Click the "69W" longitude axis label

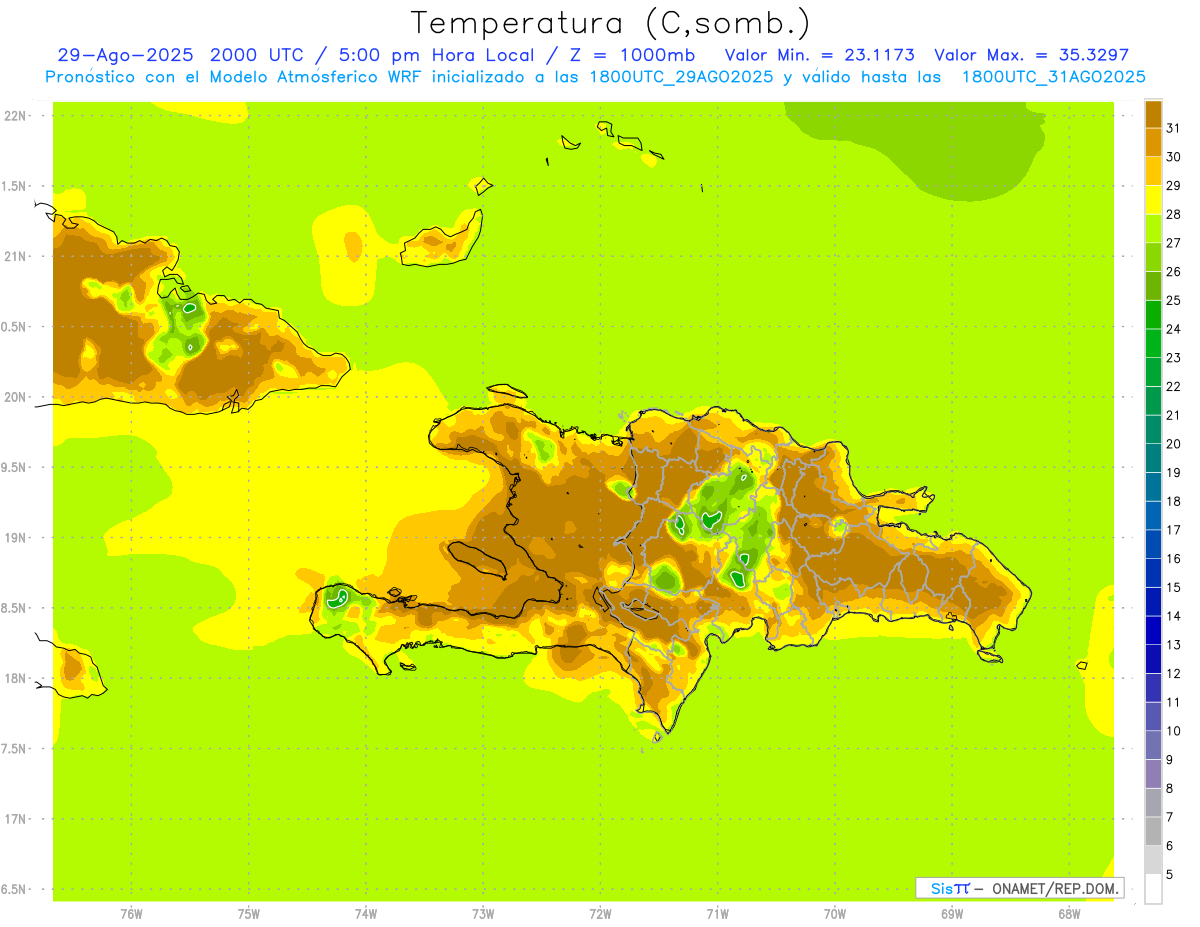(952, 914)
